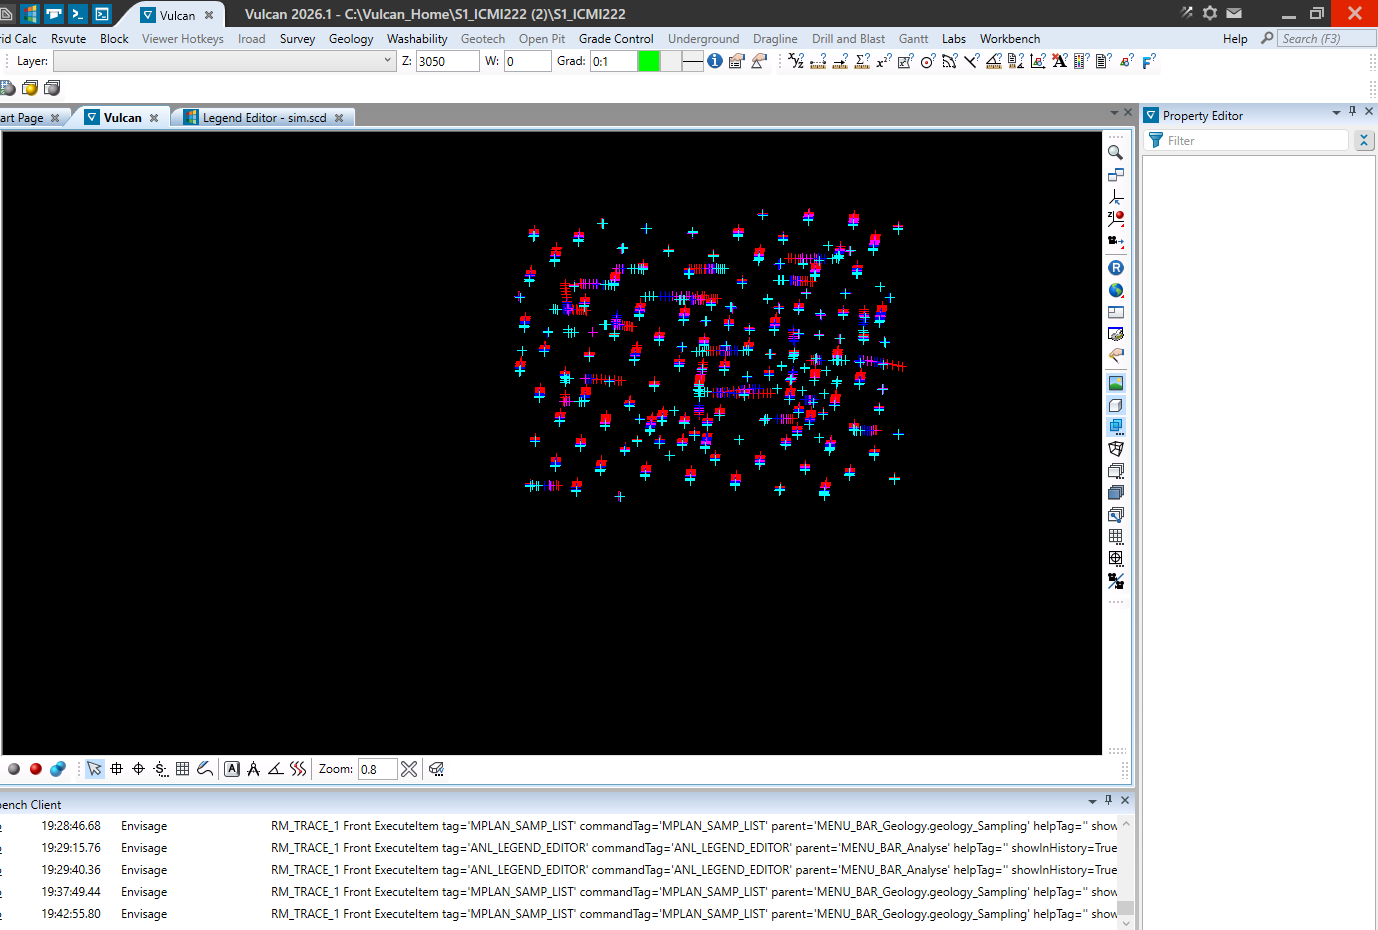Click the grid snap icon in bottom toolbar
This screenshot has width=1378, height=930.
point(182,769)
